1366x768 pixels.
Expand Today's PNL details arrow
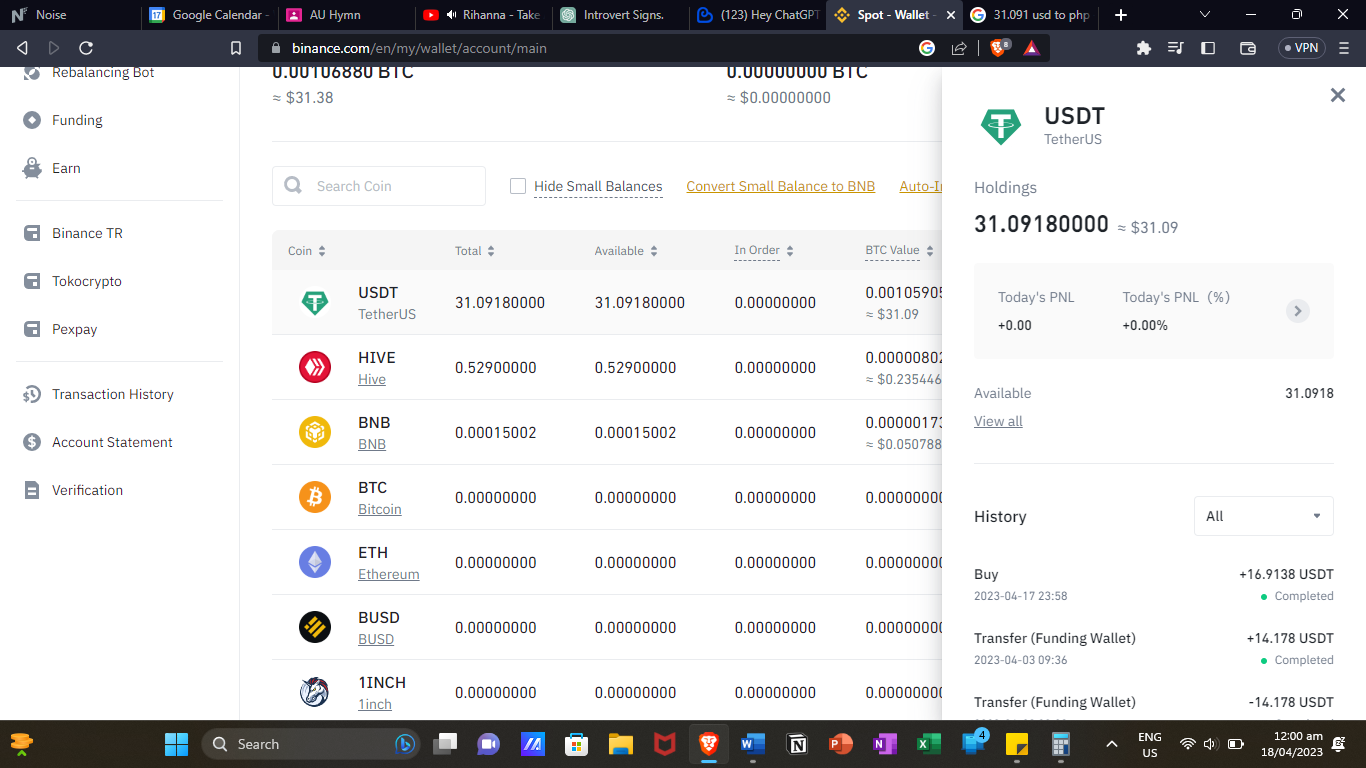1297,311
